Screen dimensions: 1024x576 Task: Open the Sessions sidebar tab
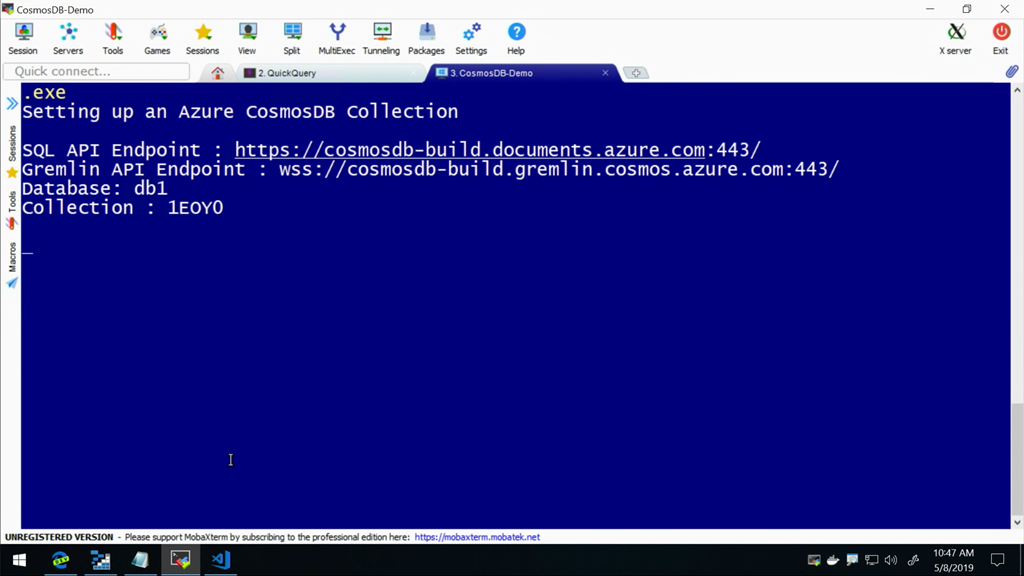point(12,144)
